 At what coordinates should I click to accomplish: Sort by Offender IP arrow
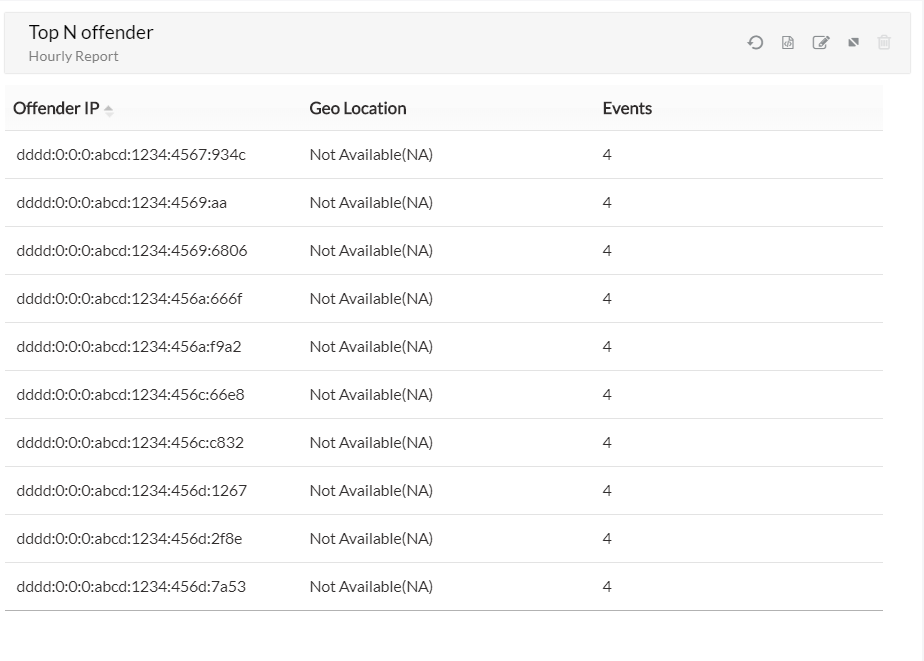(x=108, y=110)
